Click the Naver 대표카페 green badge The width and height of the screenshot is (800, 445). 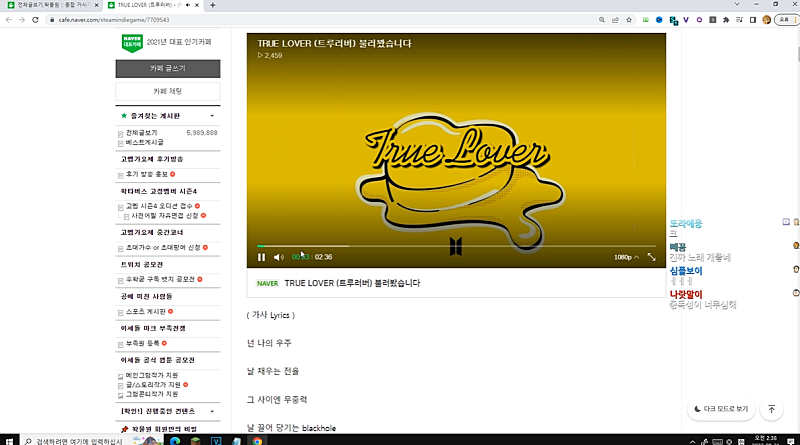[132, 43]
